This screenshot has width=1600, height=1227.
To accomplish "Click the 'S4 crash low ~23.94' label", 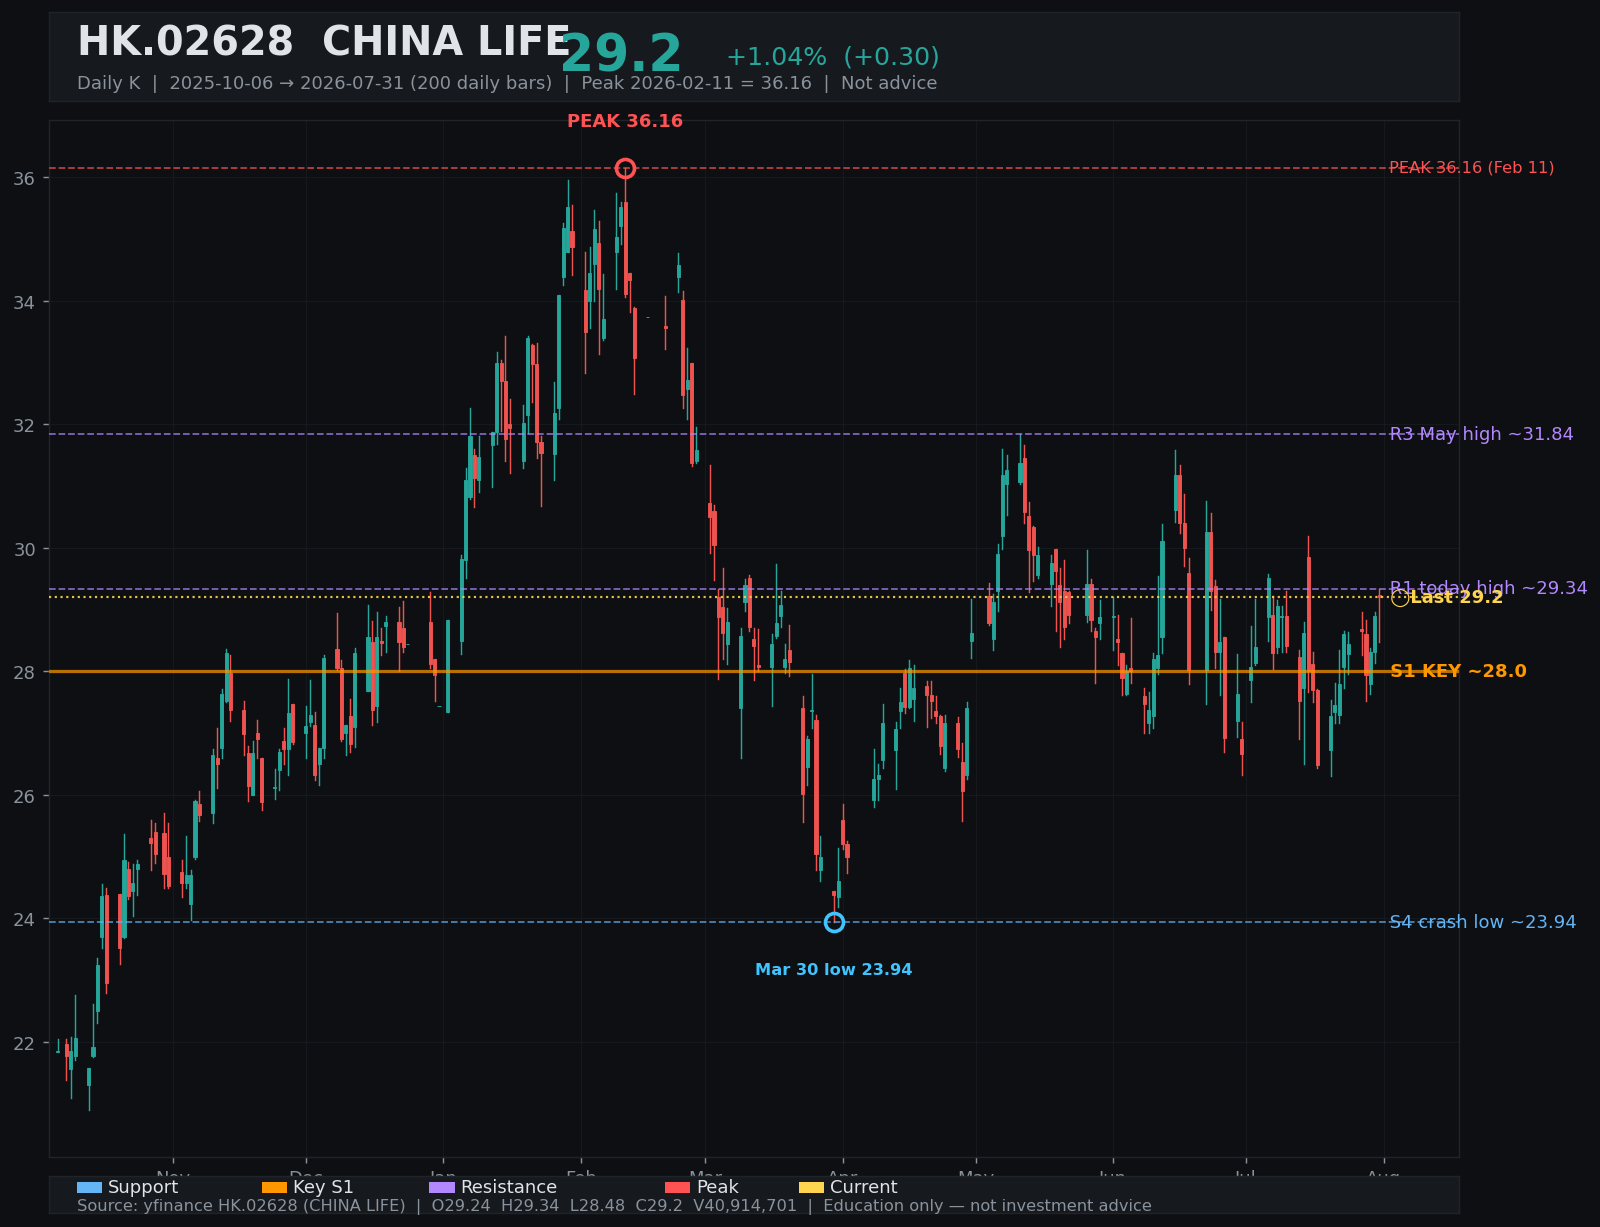I will pos(1482,922).
